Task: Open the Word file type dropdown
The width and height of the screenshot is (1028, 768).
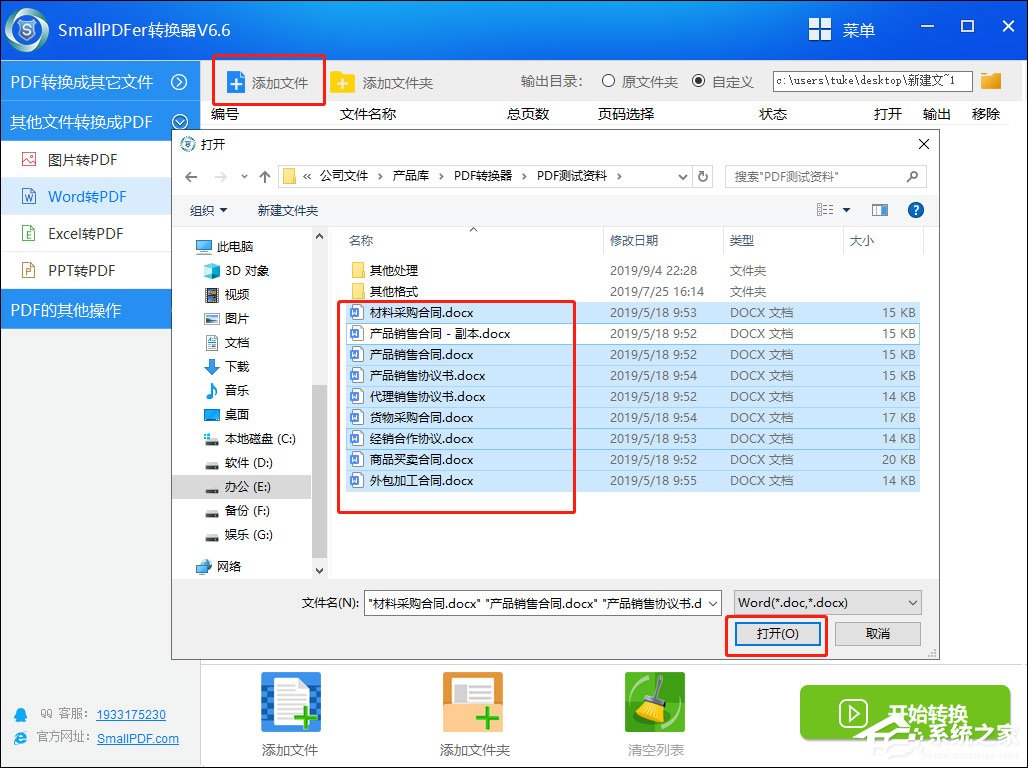Action: pyautogui.click(x=825, y=602)
